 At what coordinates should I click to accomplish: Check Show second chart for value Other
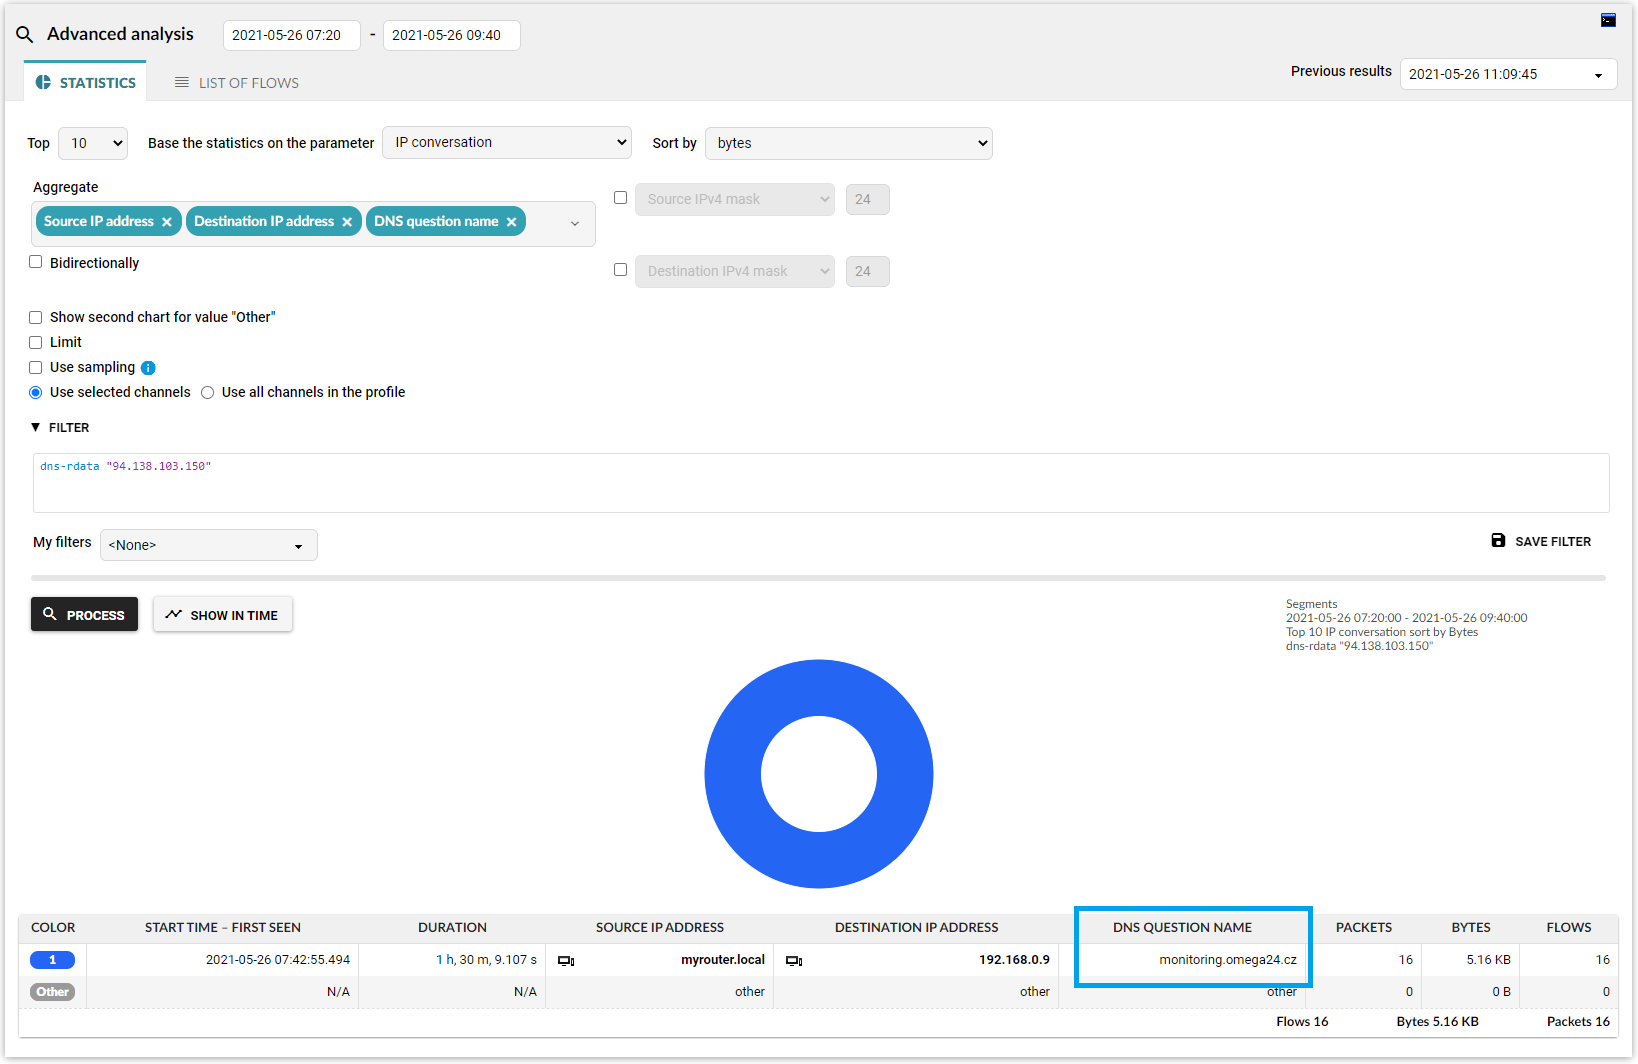(36, 317)
